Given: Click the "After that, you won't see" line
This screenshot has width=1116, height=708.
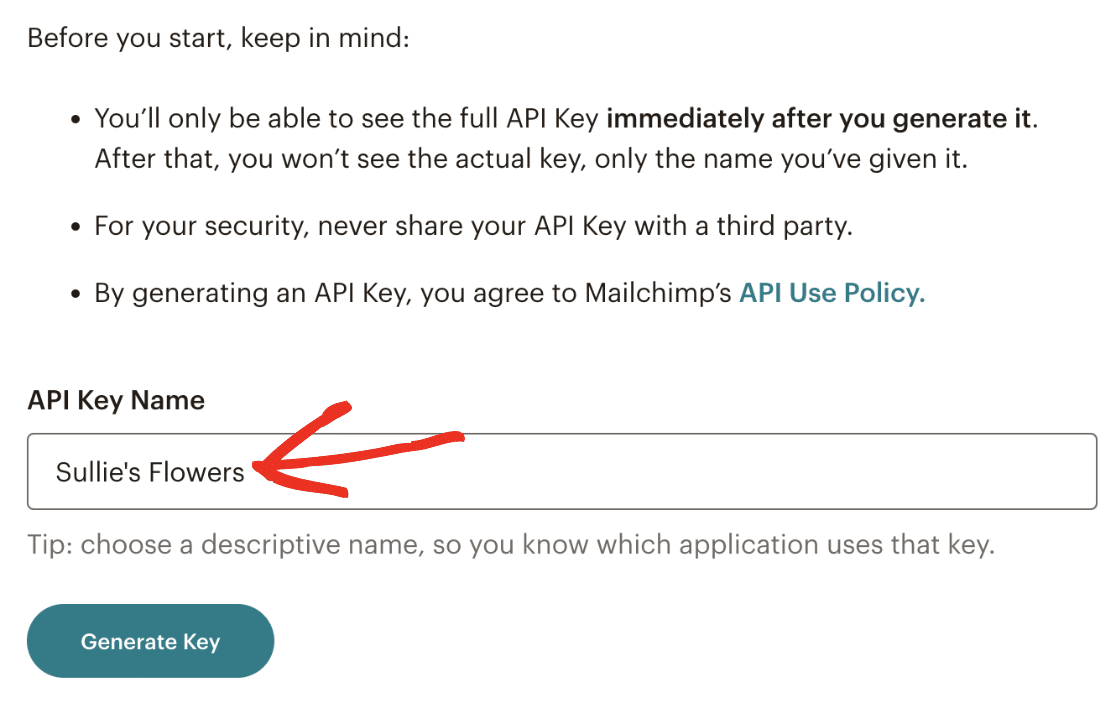Looking at the screenshot, I should pos(530,159).
